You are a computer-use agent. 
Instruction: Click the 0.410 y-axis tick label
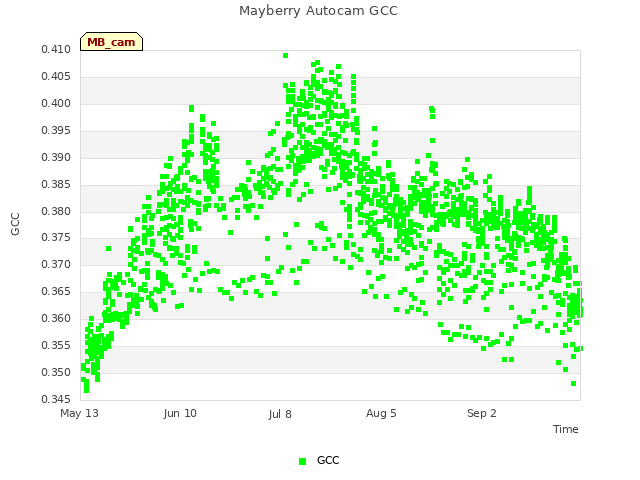coord(56,49)
